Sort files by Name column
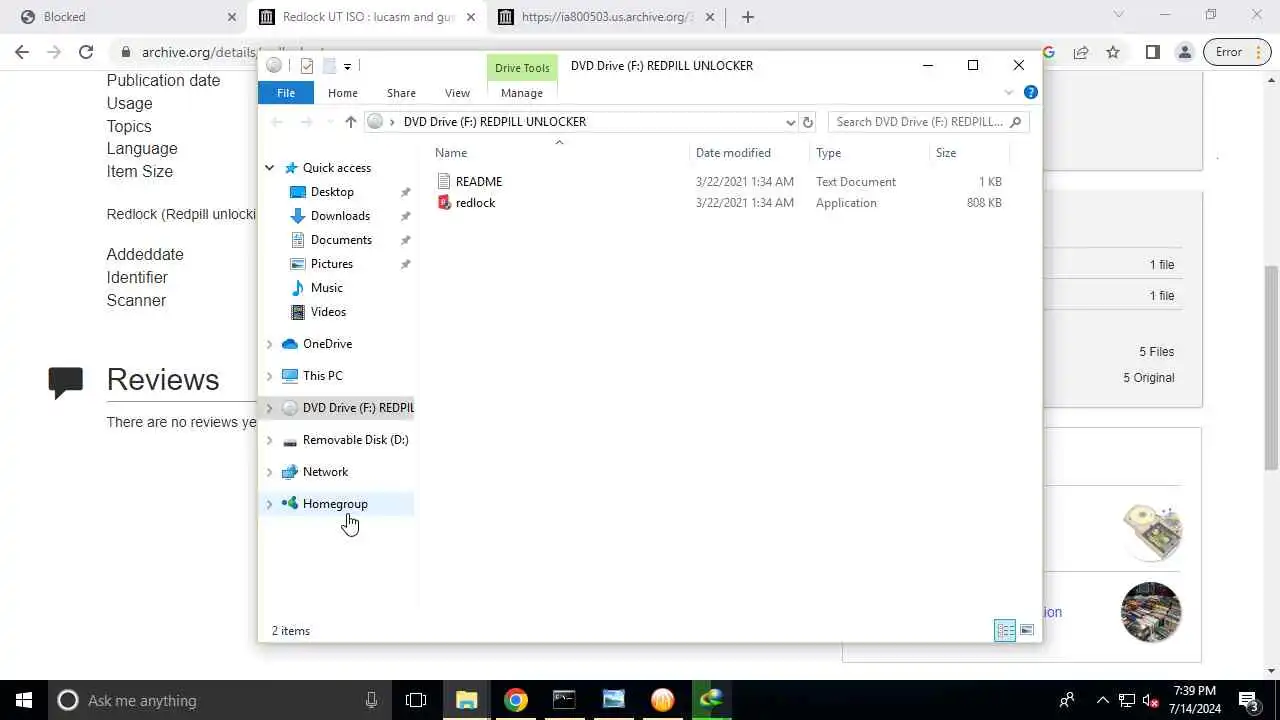 (451, 153)
